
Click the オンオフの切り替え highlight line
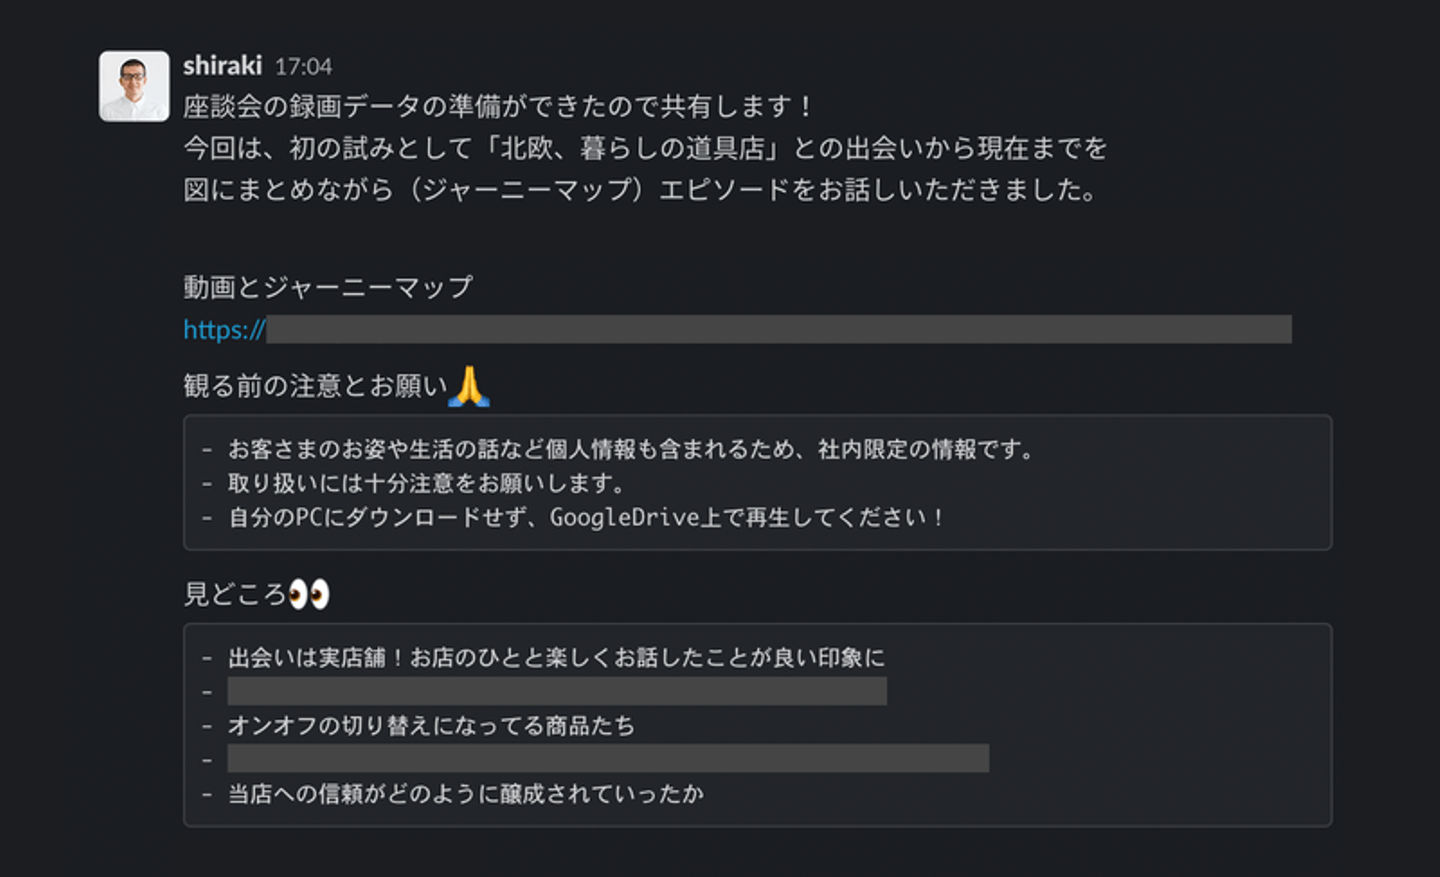click(x=431, y=726)
